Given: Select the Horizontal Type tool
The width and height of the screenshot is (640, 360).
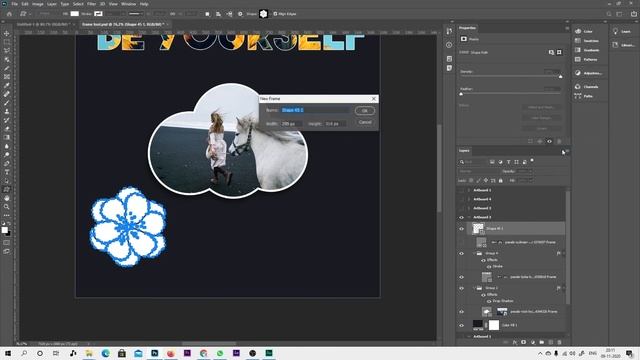Looking at the screenshot, I should [7, 172].
